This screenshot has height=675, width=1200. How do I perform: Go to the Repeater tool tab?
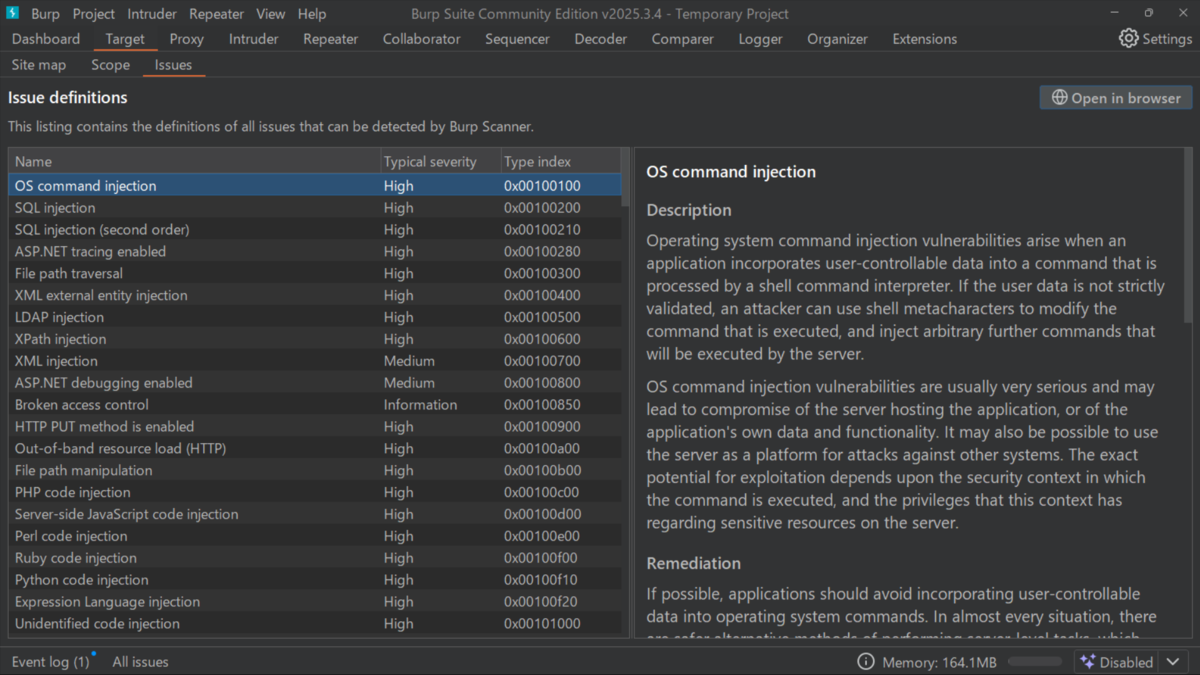pos(330,39)
